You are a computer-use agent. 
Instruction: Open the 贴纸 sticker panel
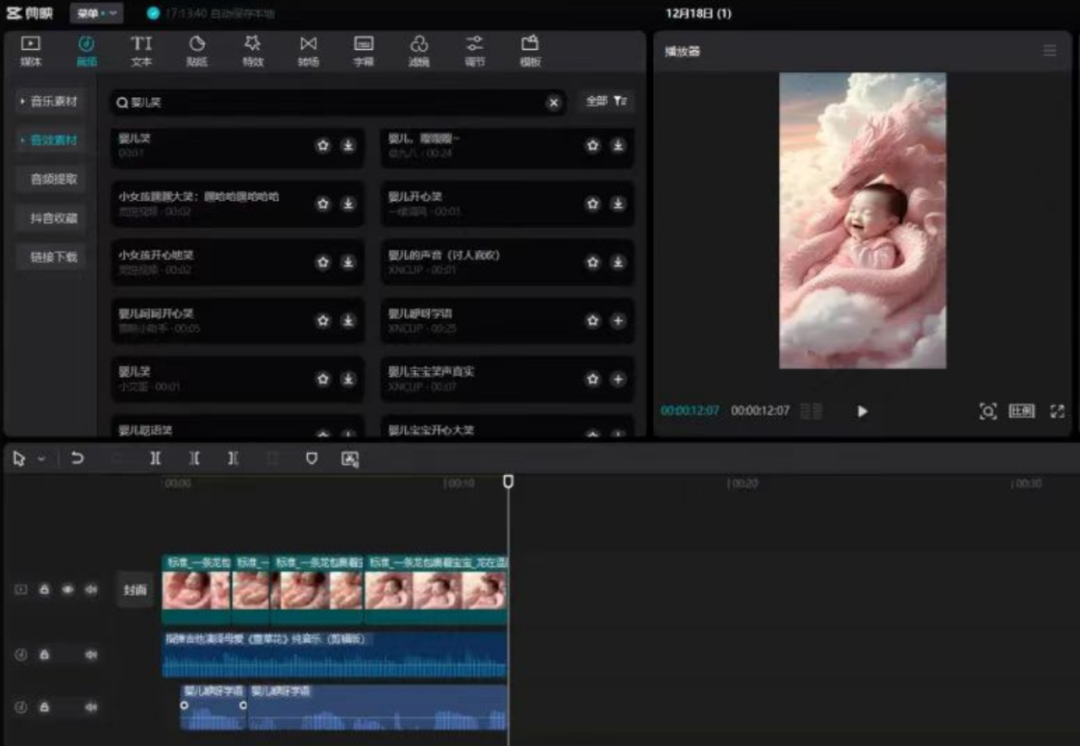pos(197,50)
